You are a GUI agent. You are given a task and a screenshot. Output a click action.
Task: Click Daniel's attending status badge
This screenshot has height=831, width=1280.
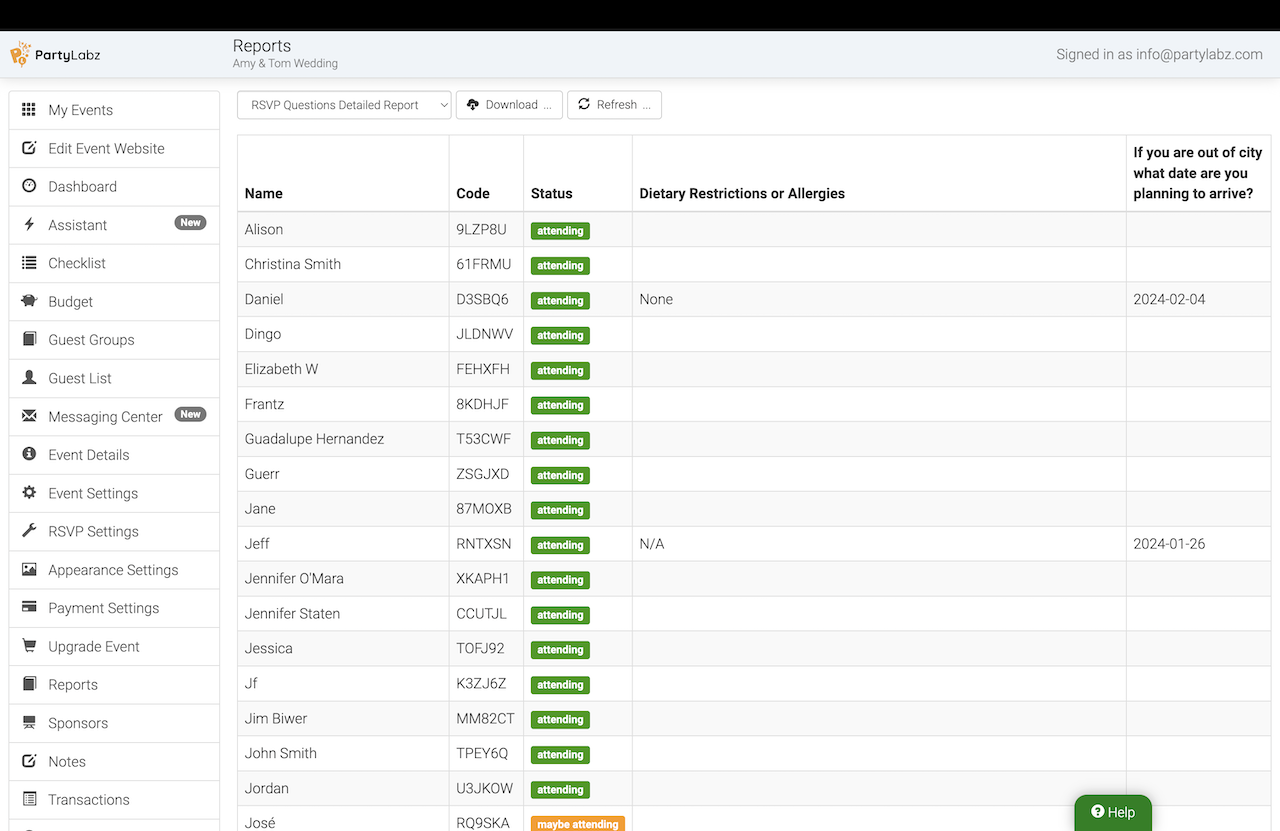click(x=560, y=300)
